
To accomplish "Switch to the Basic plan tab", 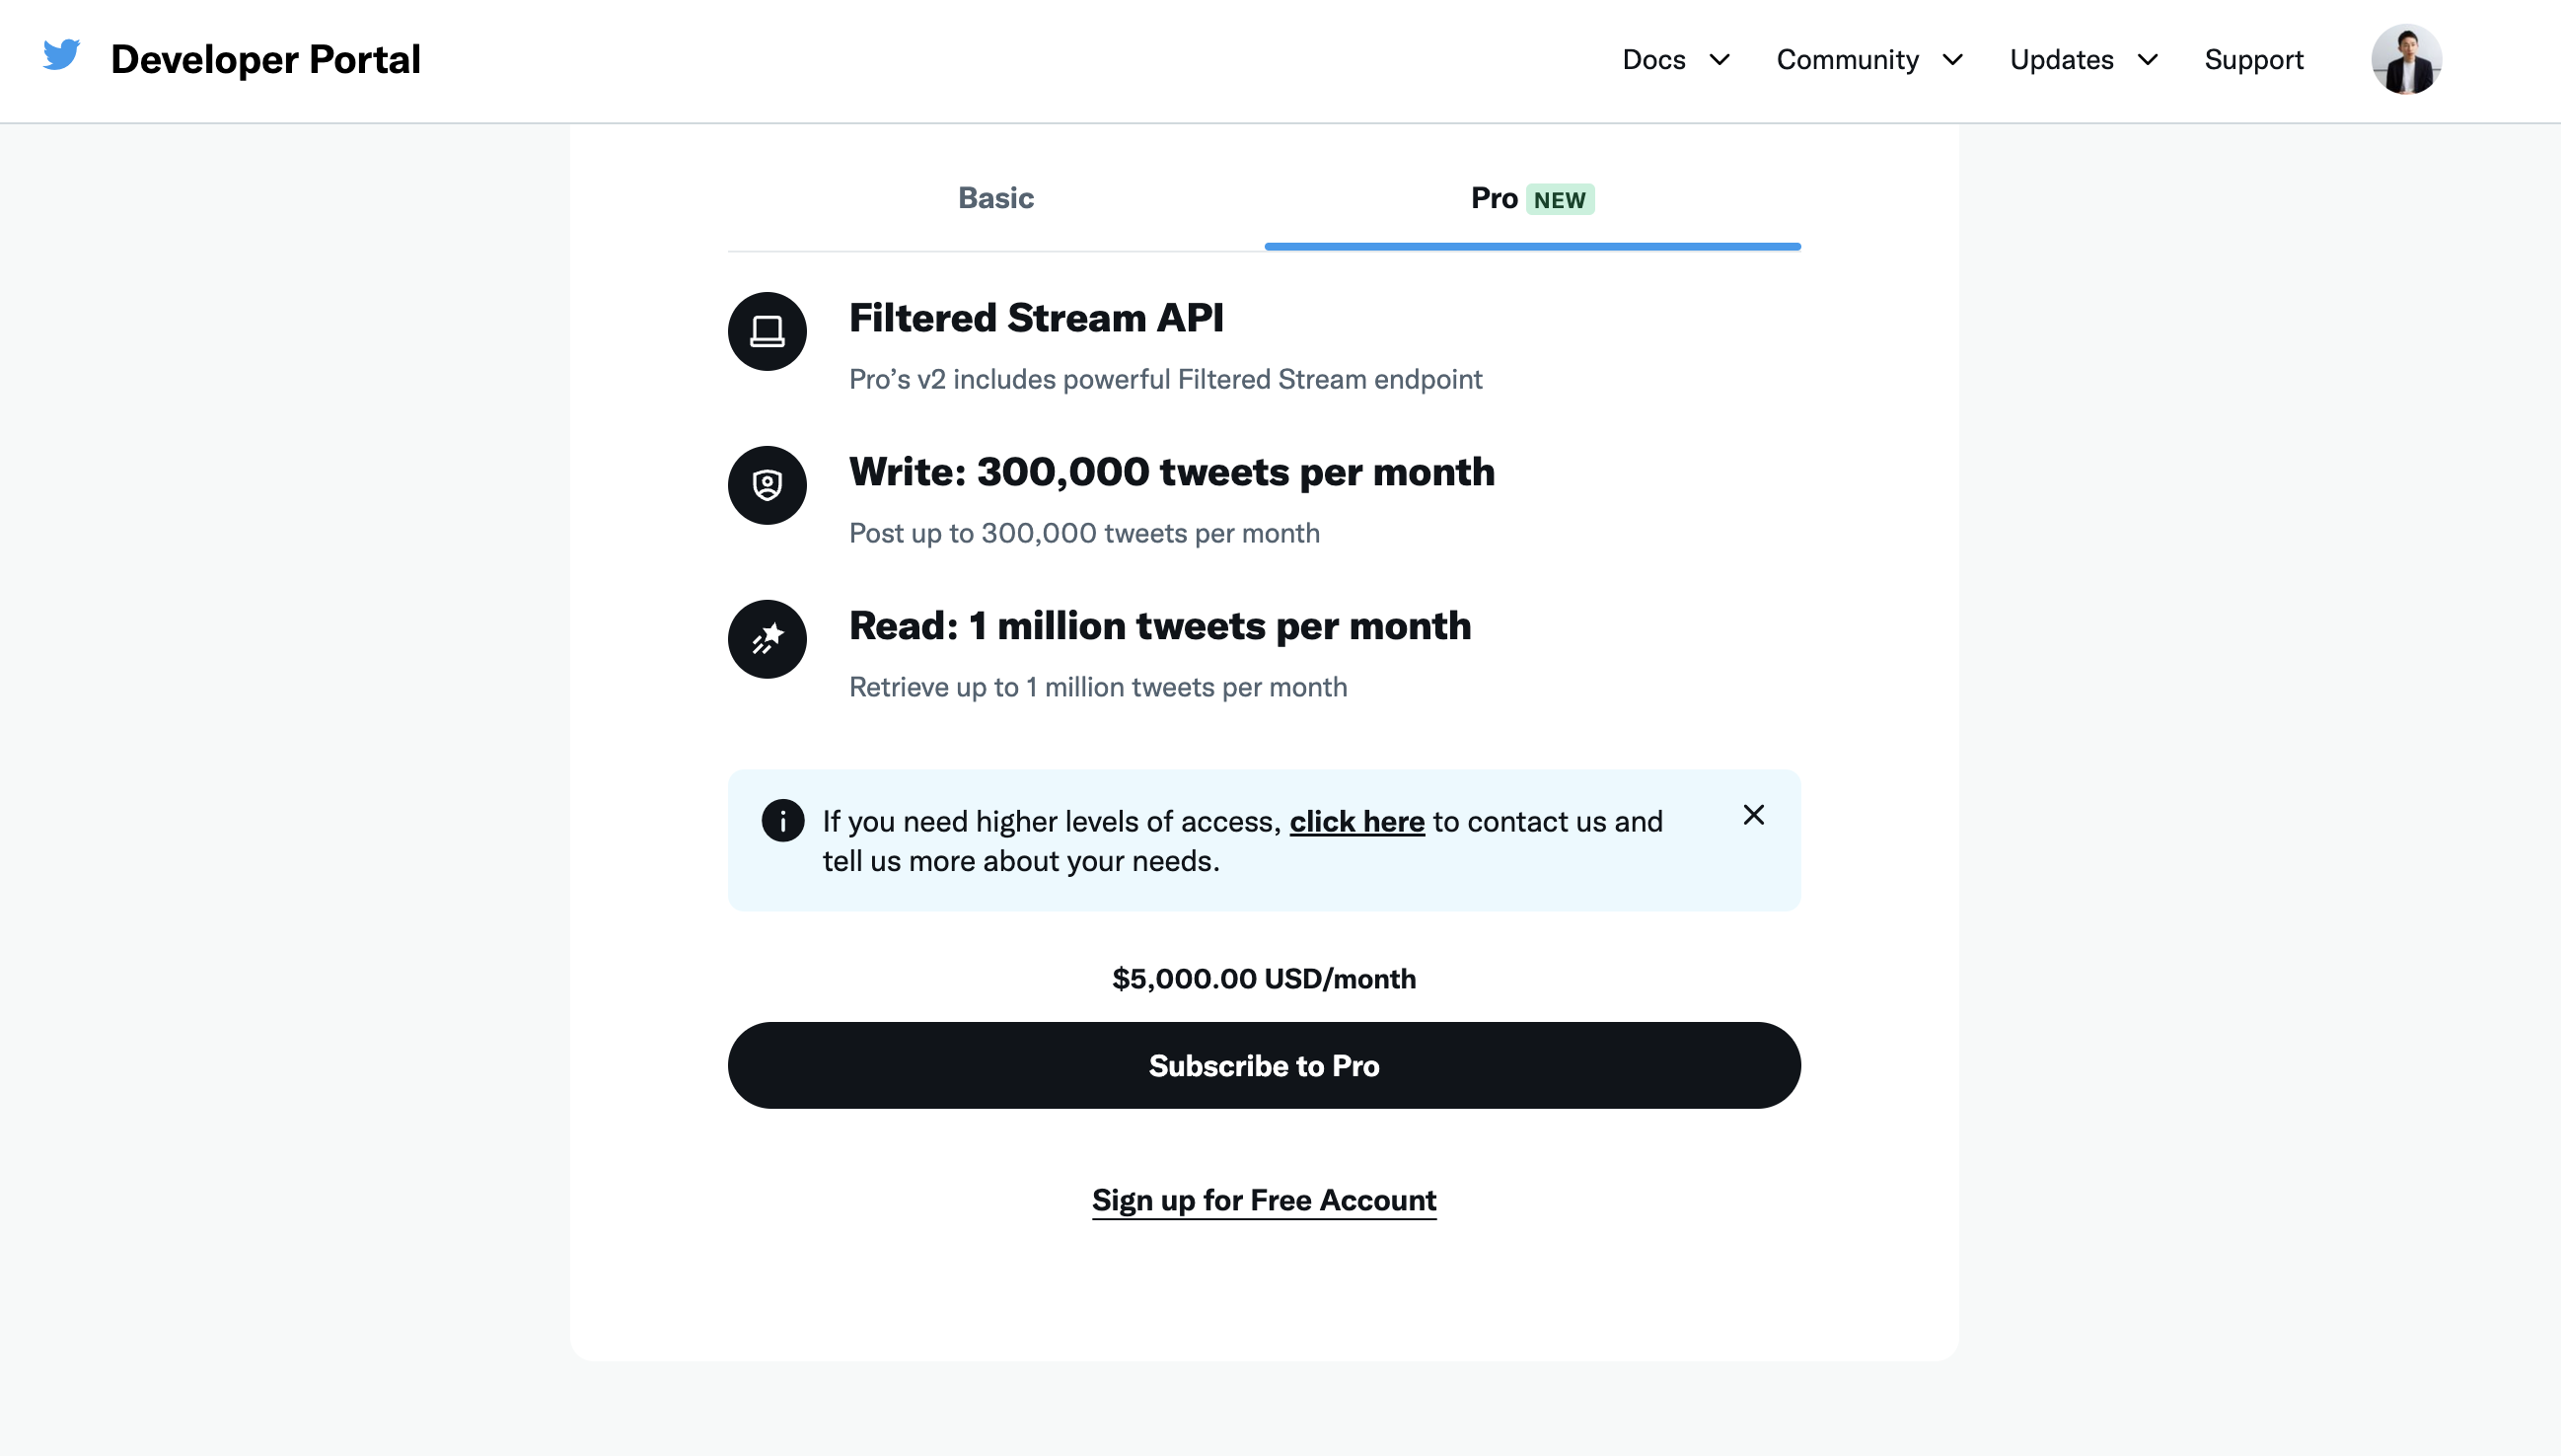I will coord(996,198).
